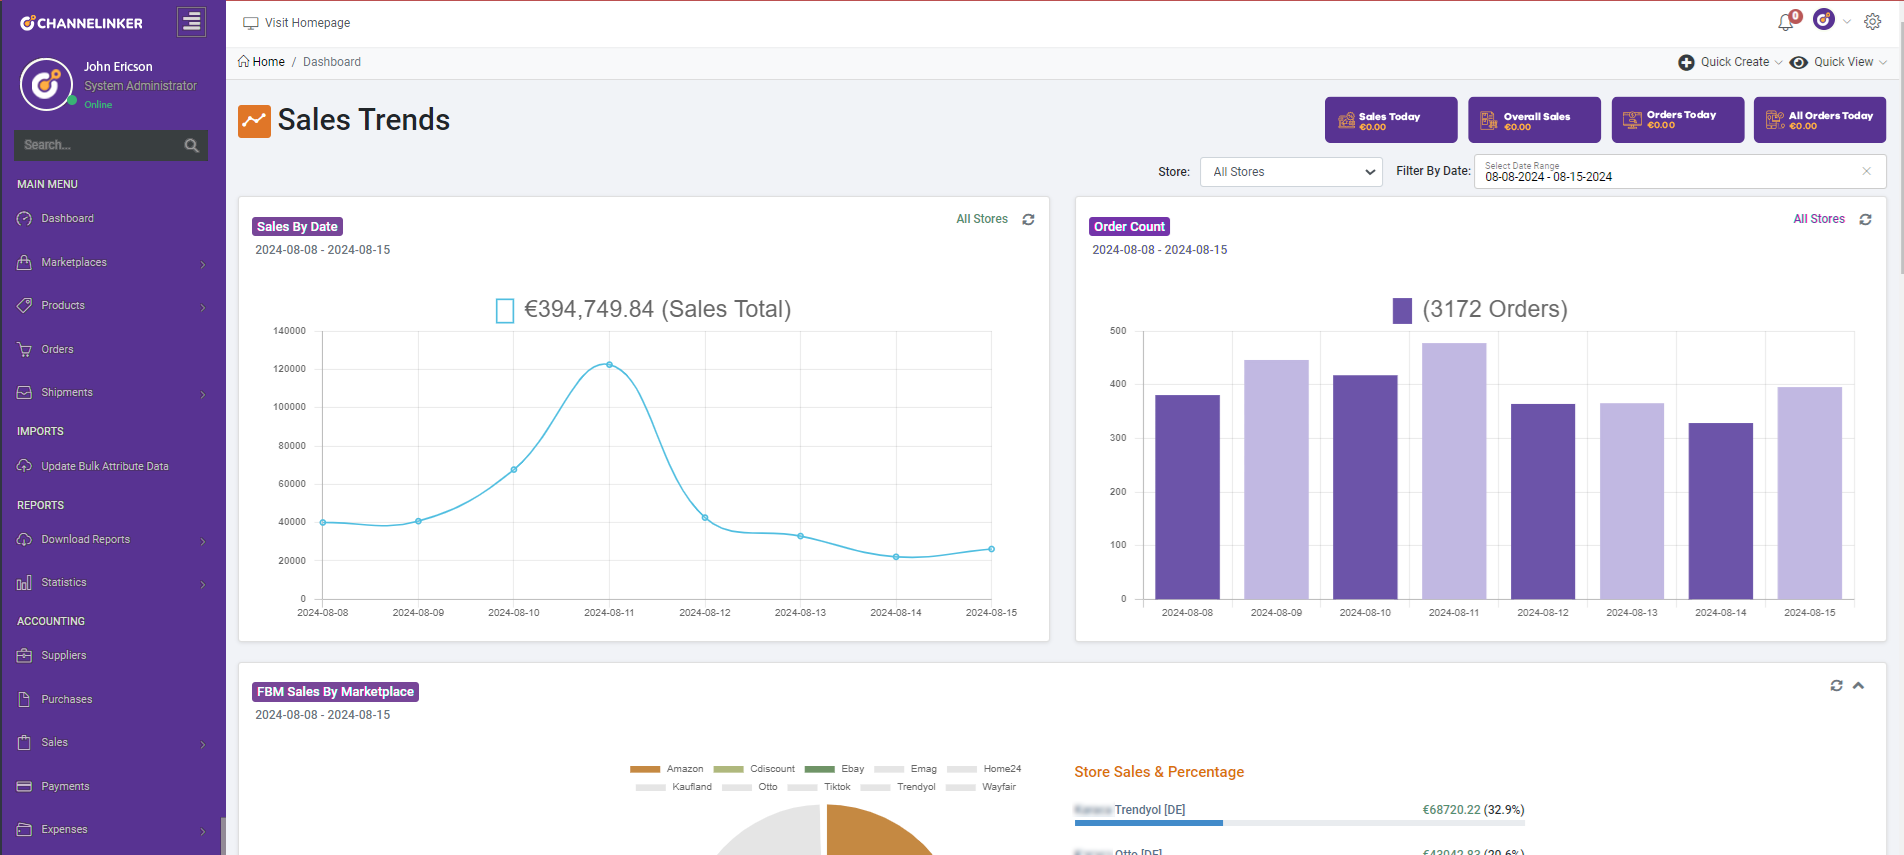Click the Shipments icon in sidebar

[x=25, y=393]
